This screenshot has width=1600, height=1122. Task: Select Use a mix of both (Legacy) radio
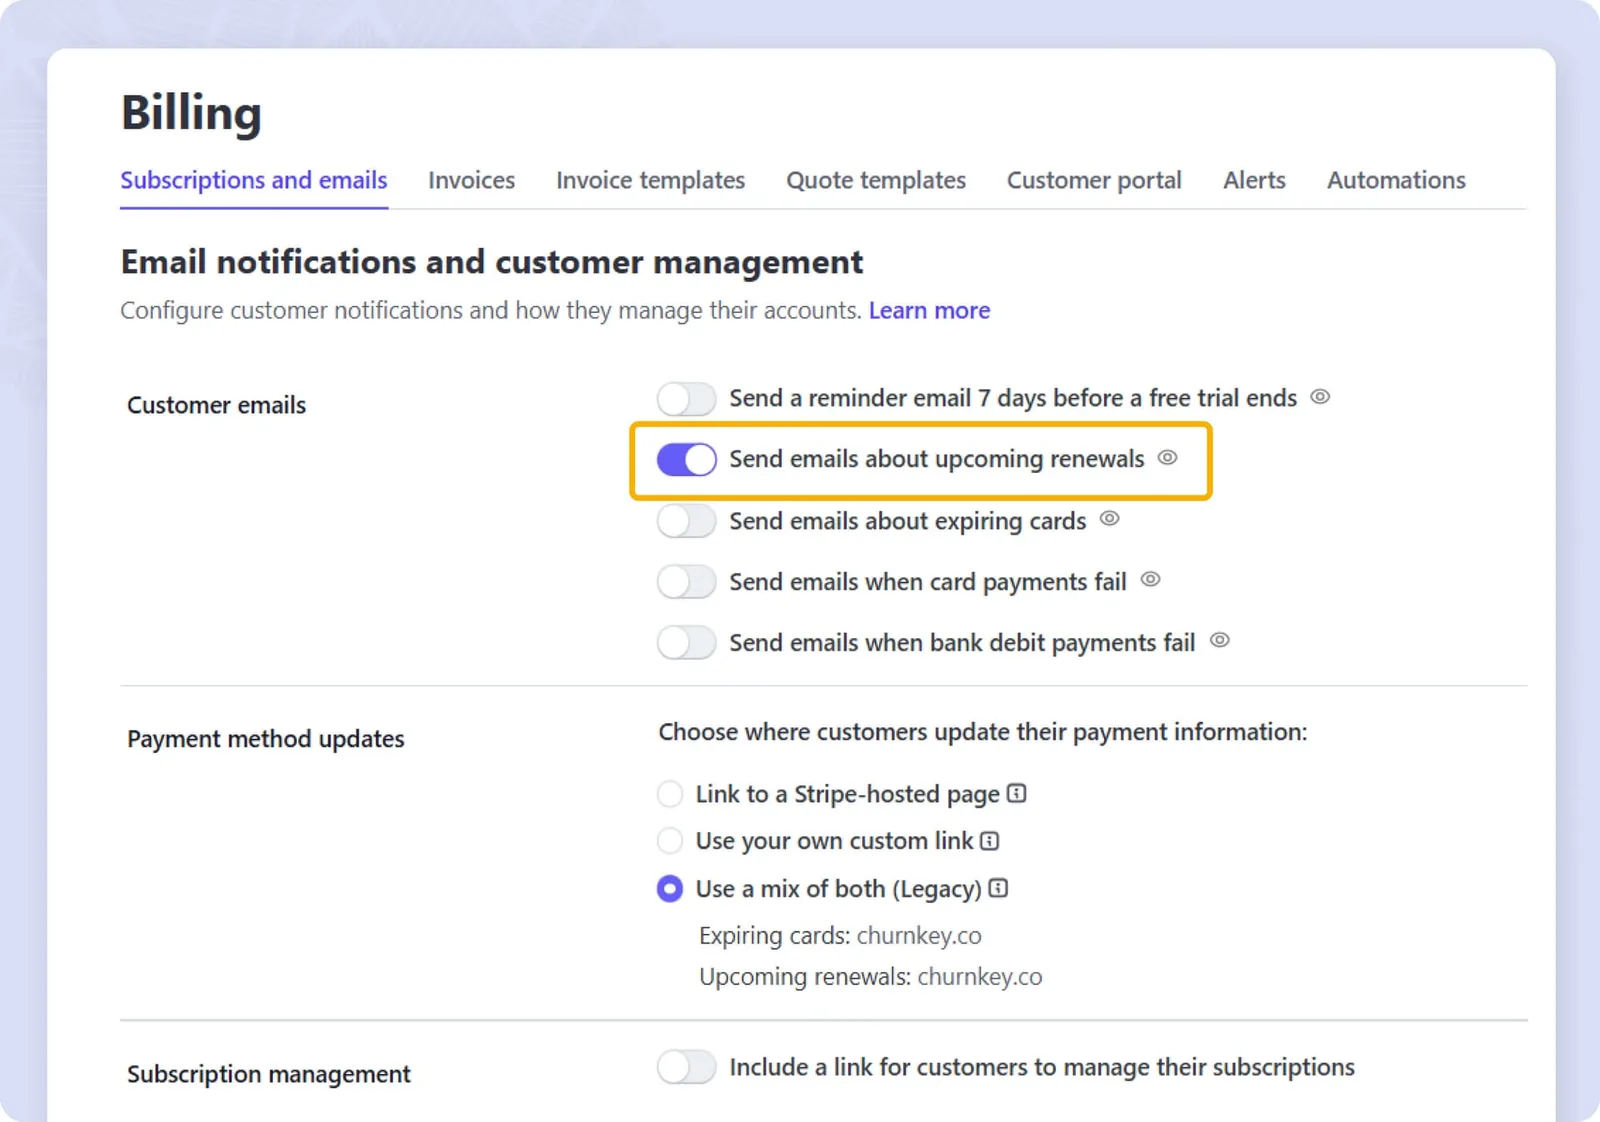(670, 888)
